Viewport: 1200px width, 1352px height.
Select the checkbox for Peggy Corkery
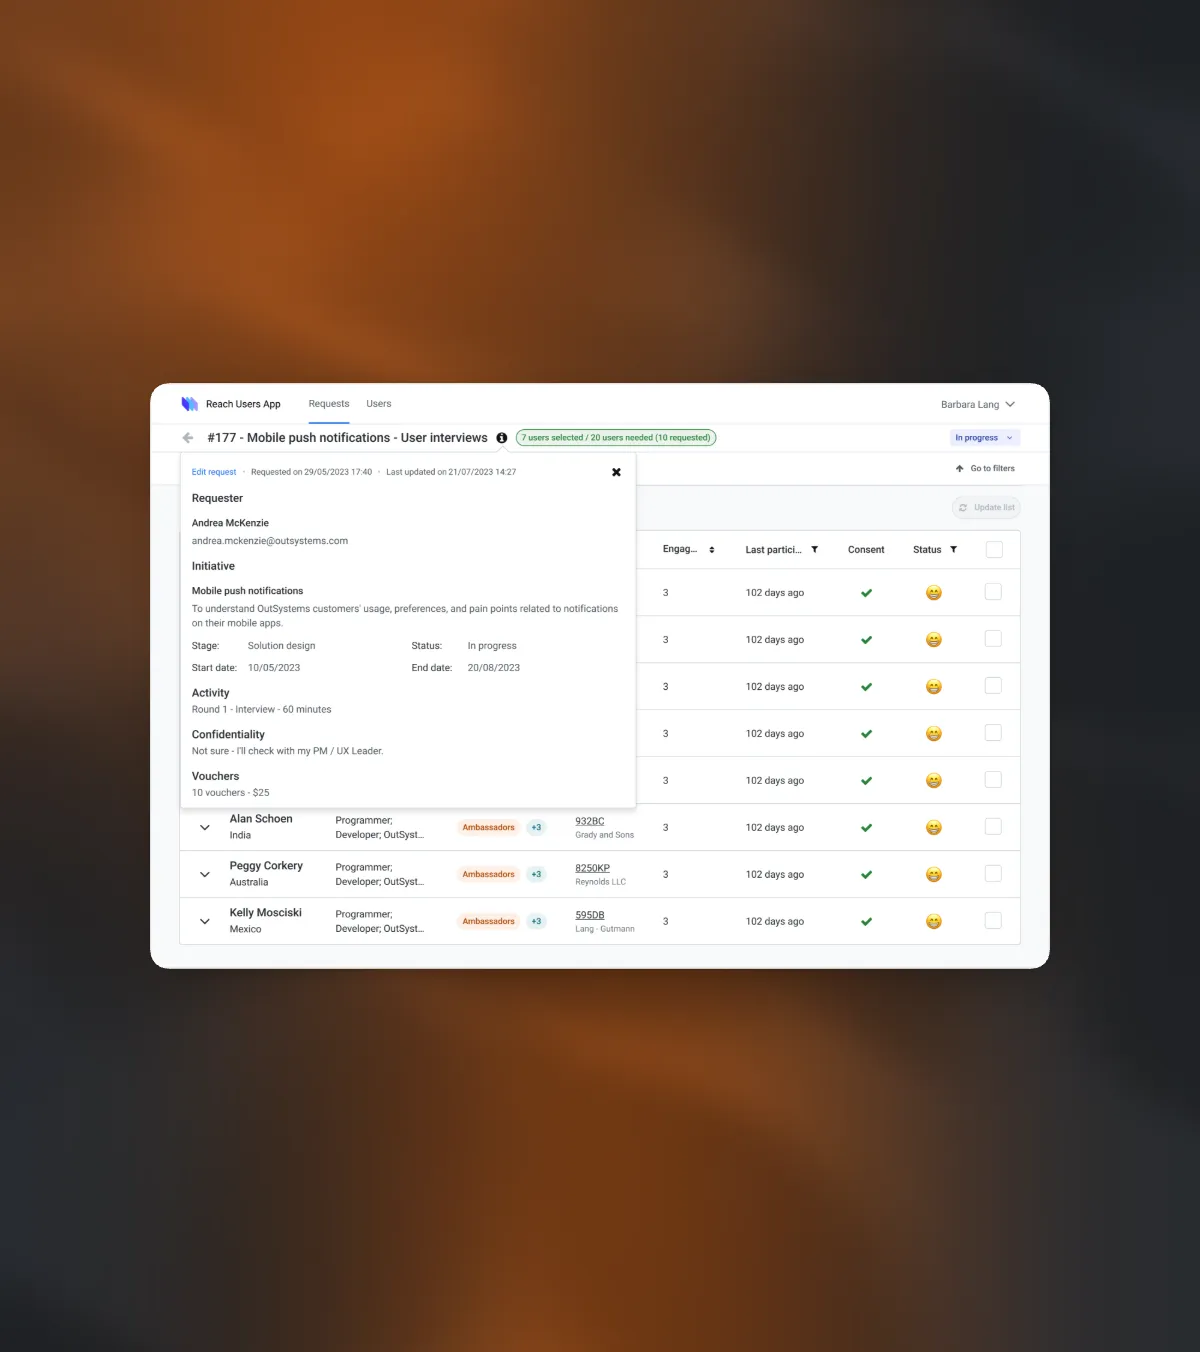993,874
